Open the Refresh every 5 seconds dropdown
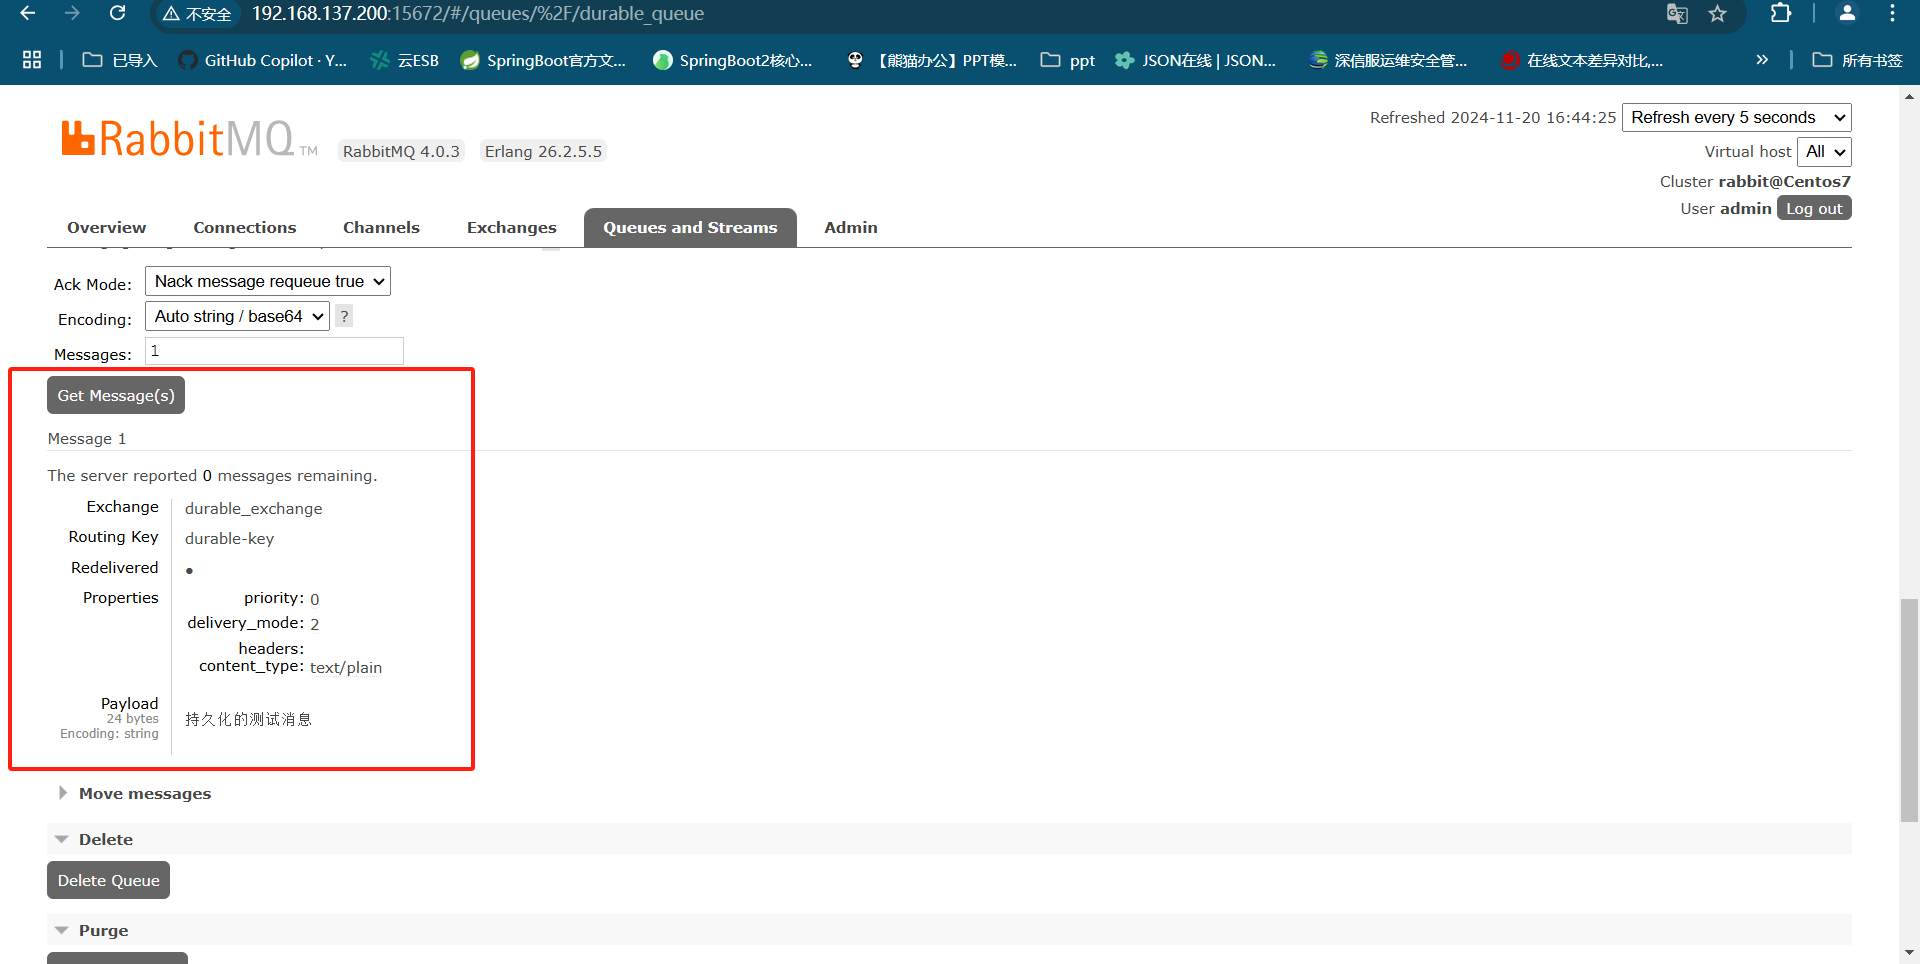This screenshot has width=1920, height=964. 1737,117
